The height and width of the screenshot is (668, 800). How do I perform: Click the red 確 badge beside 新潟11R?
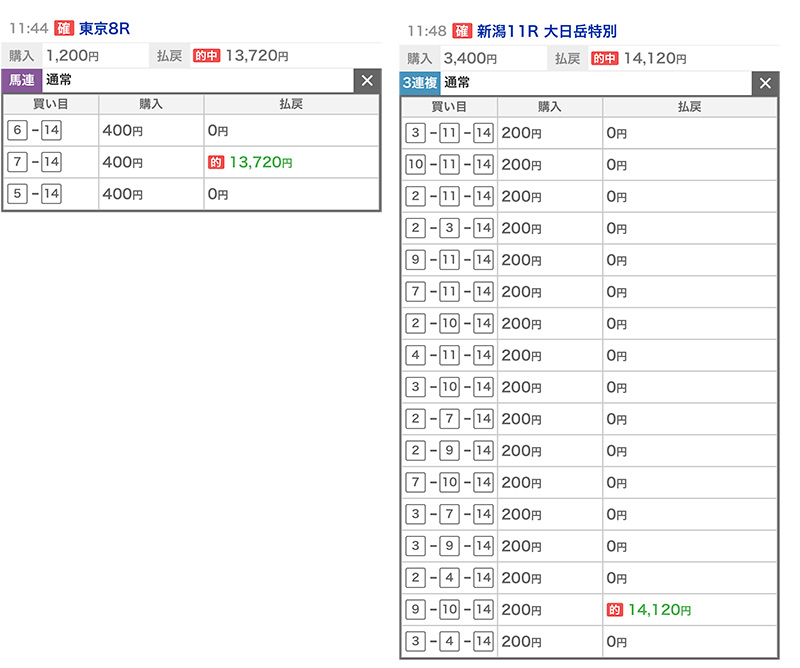[x=462, y=31]
